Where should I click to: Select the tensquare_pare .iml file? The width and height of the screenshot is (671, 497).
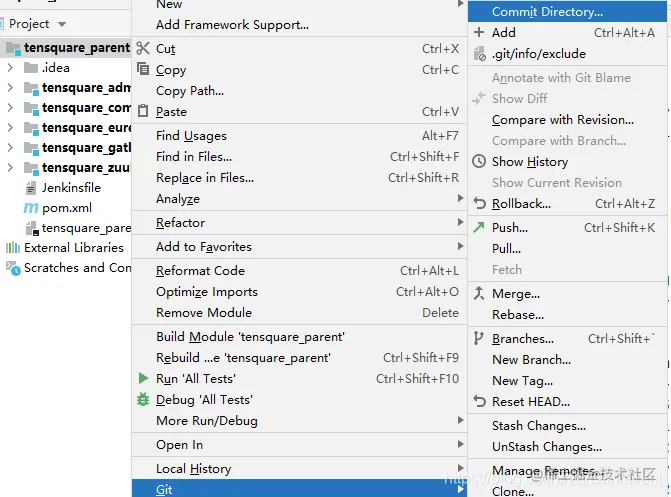pos(86,228)
